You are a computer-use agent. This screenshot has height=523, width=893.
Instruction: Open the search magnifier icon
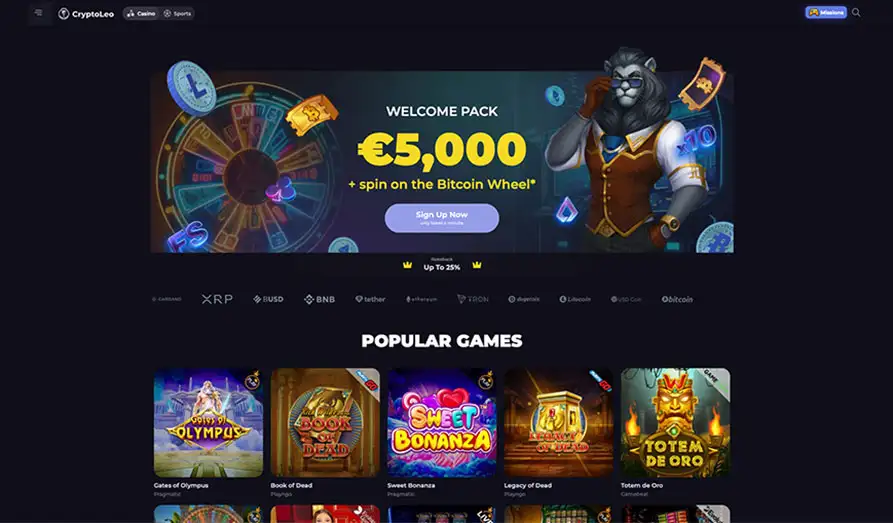pos(856,13)
